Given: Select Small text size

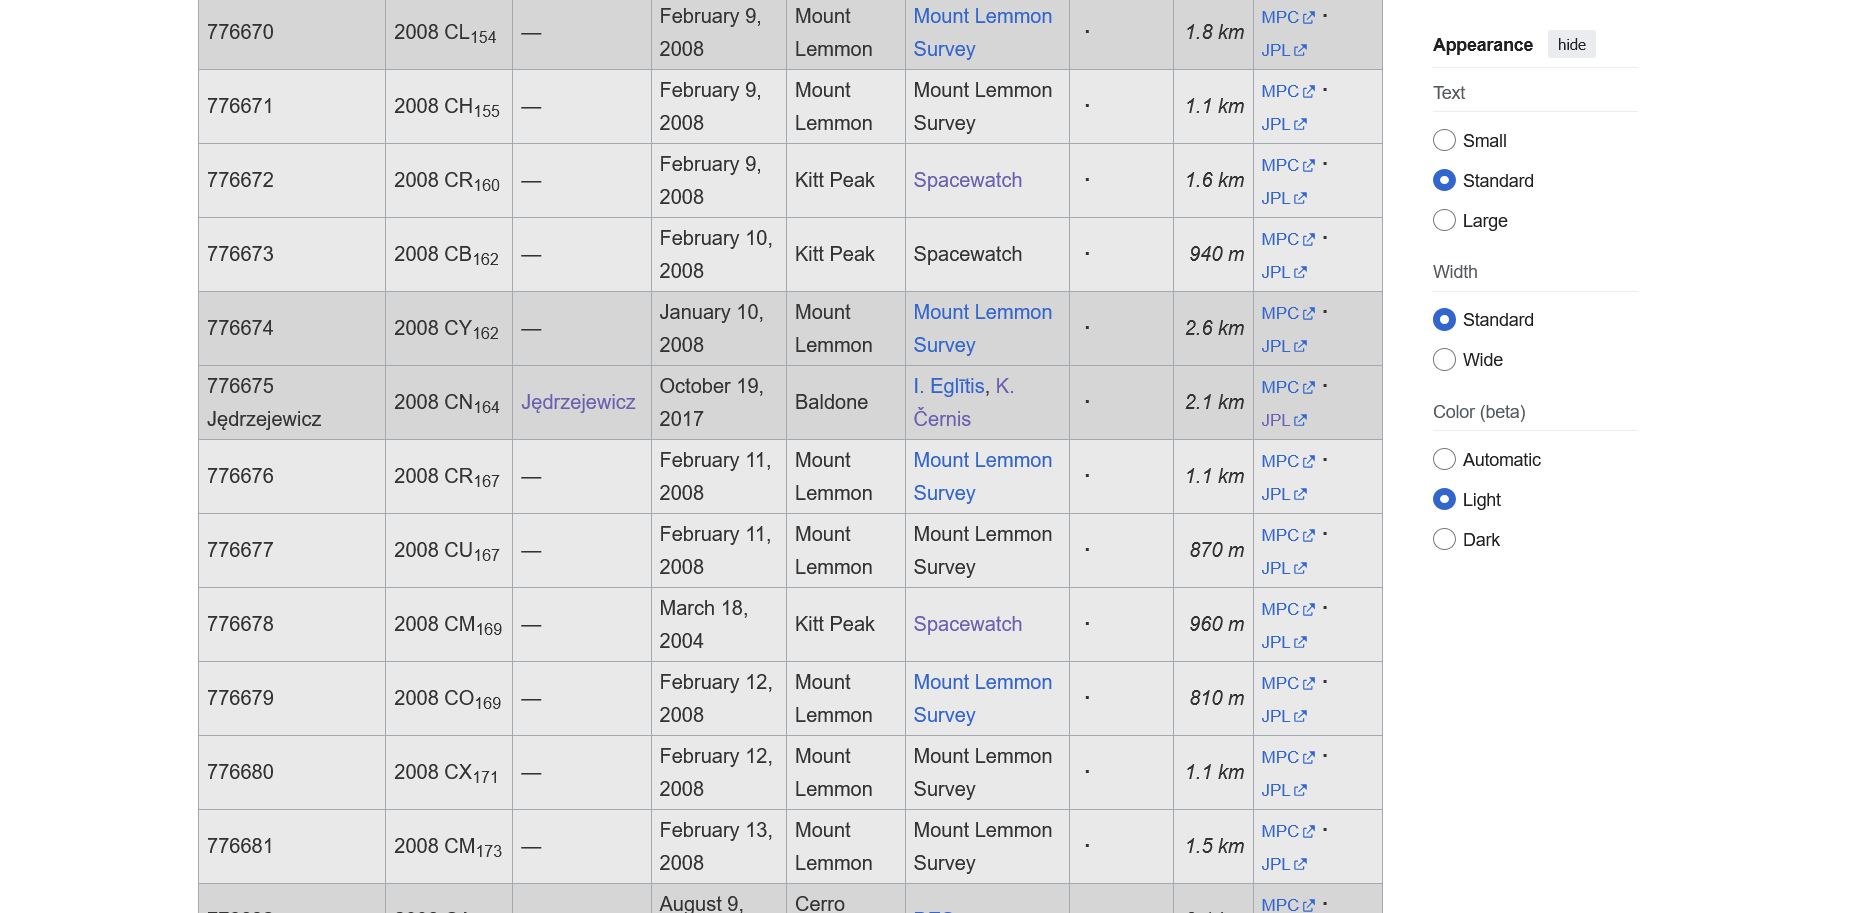Looking at the screenshot, I should click(1444, 141).
